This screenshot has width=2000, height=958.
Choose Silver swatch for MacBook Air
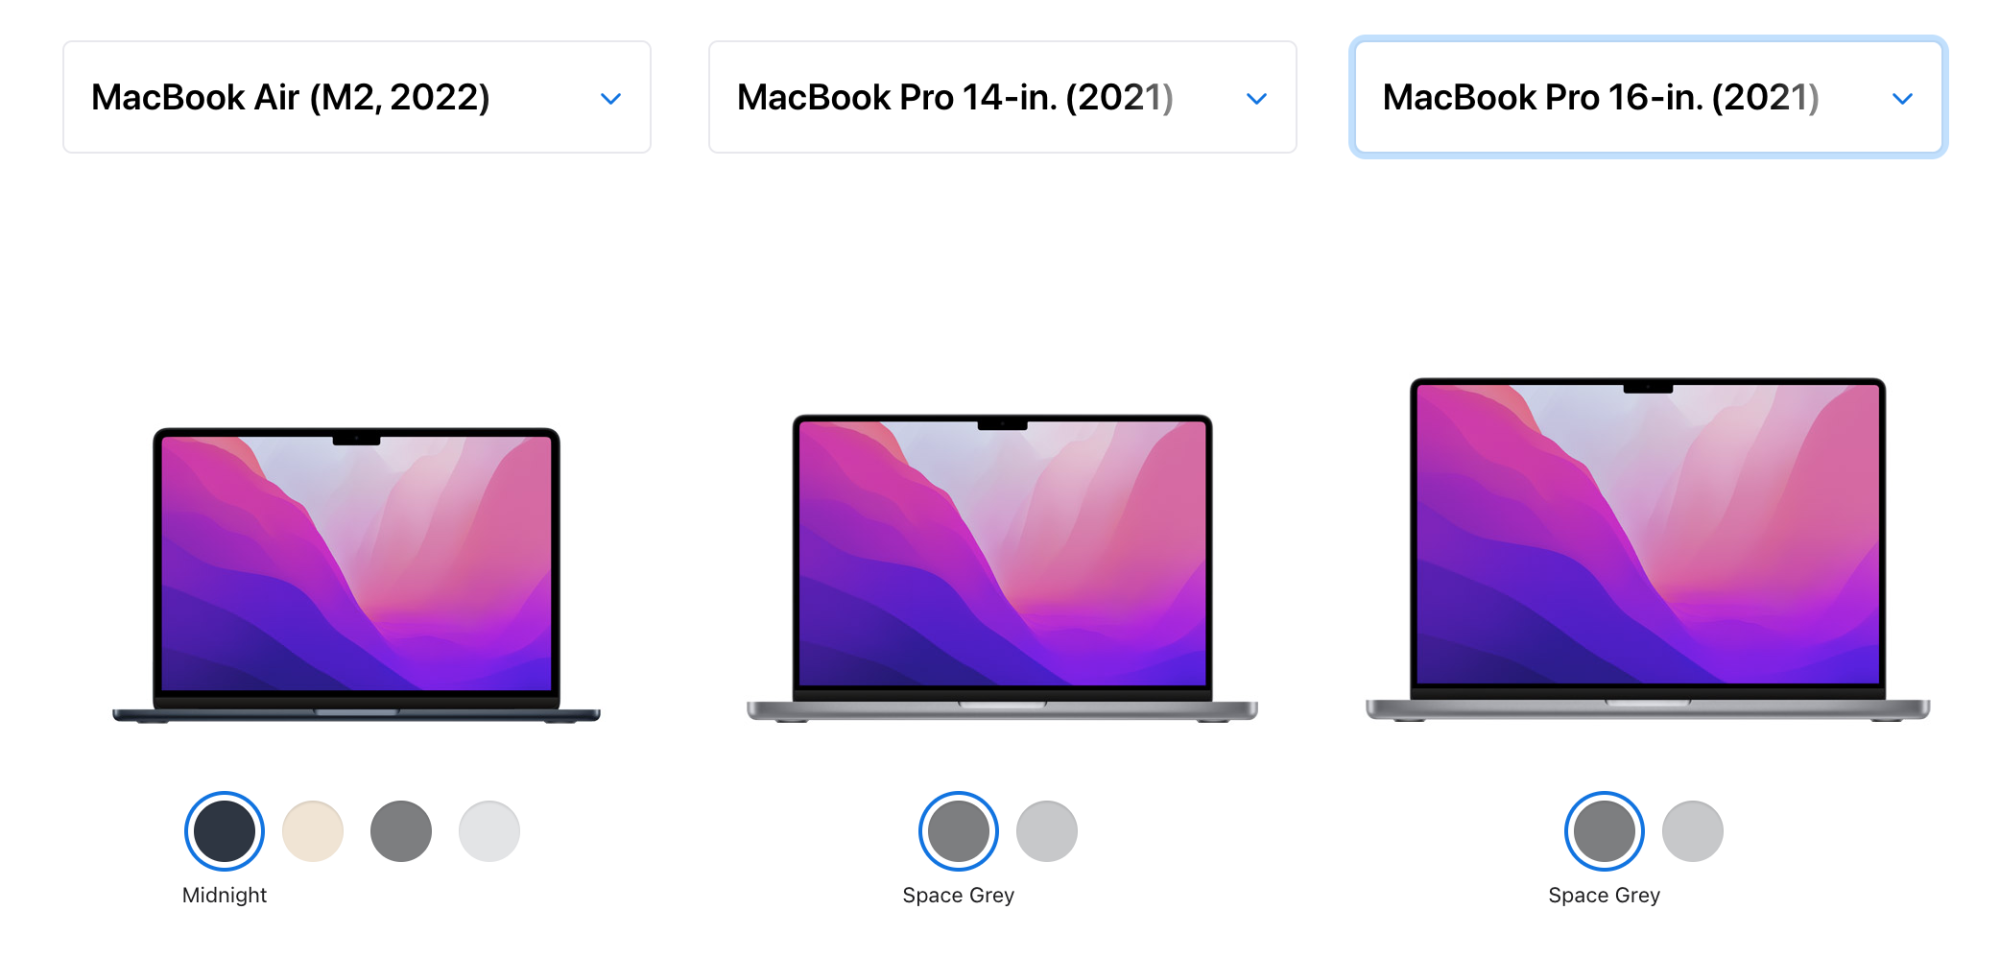(x=489, y=831)
